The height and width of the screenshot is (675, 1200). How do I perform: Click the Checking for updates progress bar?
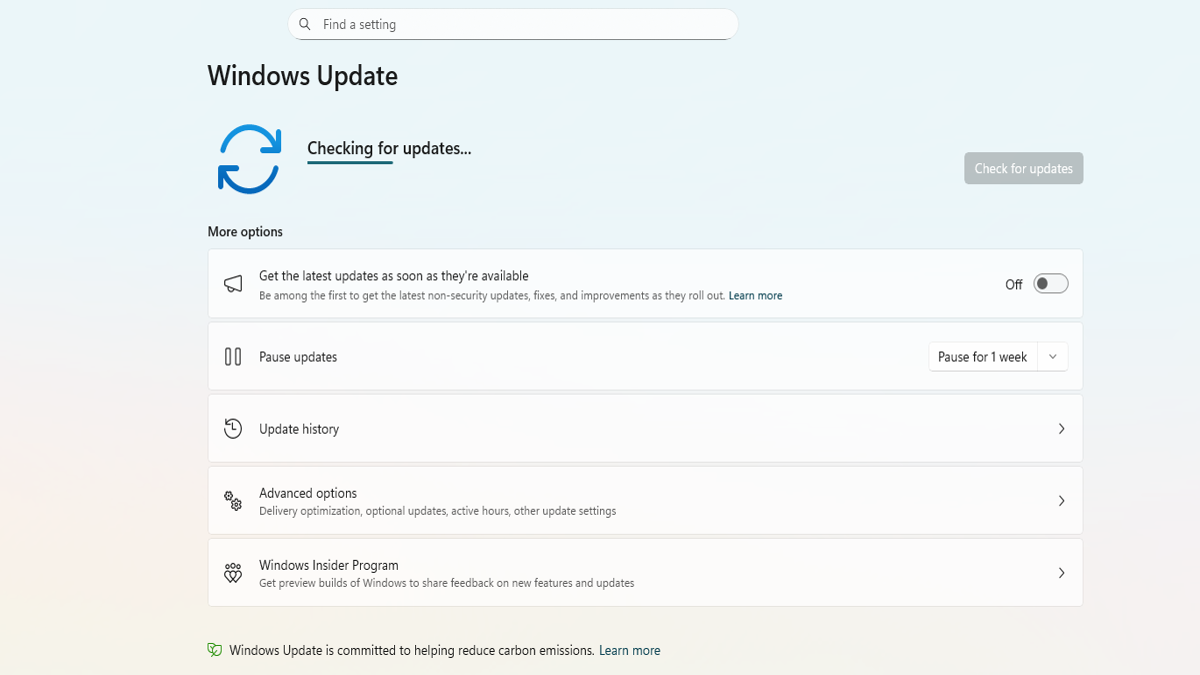coord(350,162)
